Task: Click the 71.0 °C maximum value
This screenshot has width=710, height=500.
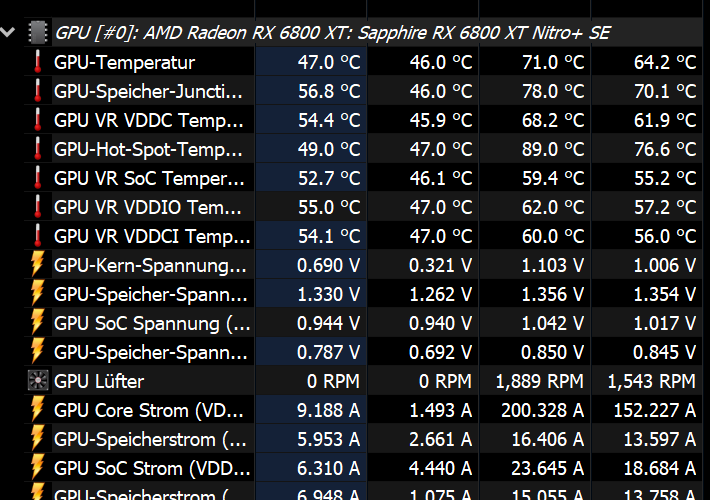Action: [553, 62]
